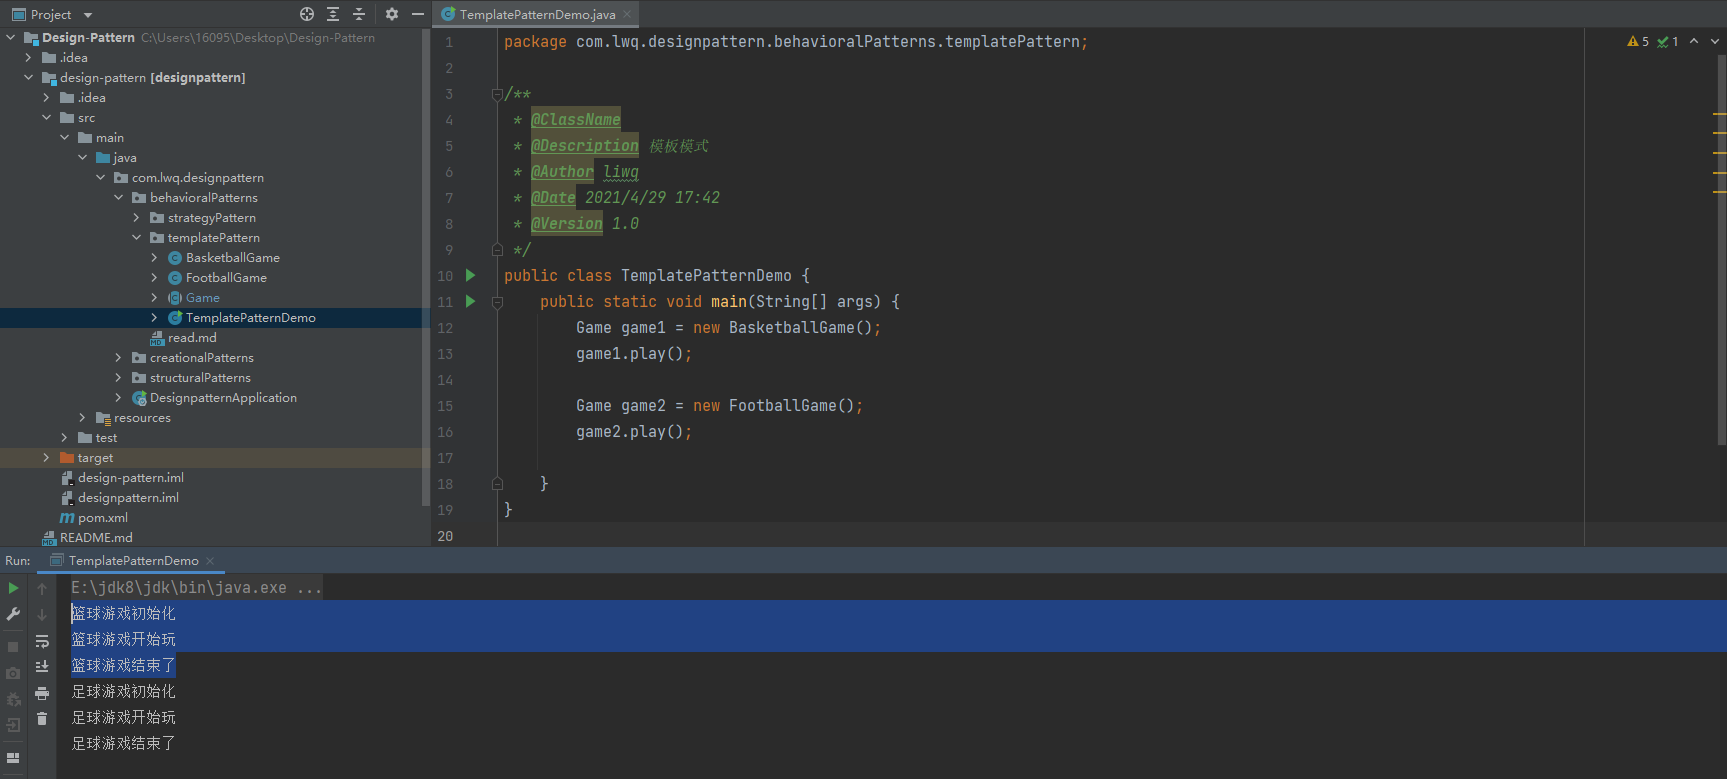This screenshot has height=779, width=1727.
Task: Click the Exit icon in Run panel
Action: point(13,725)
